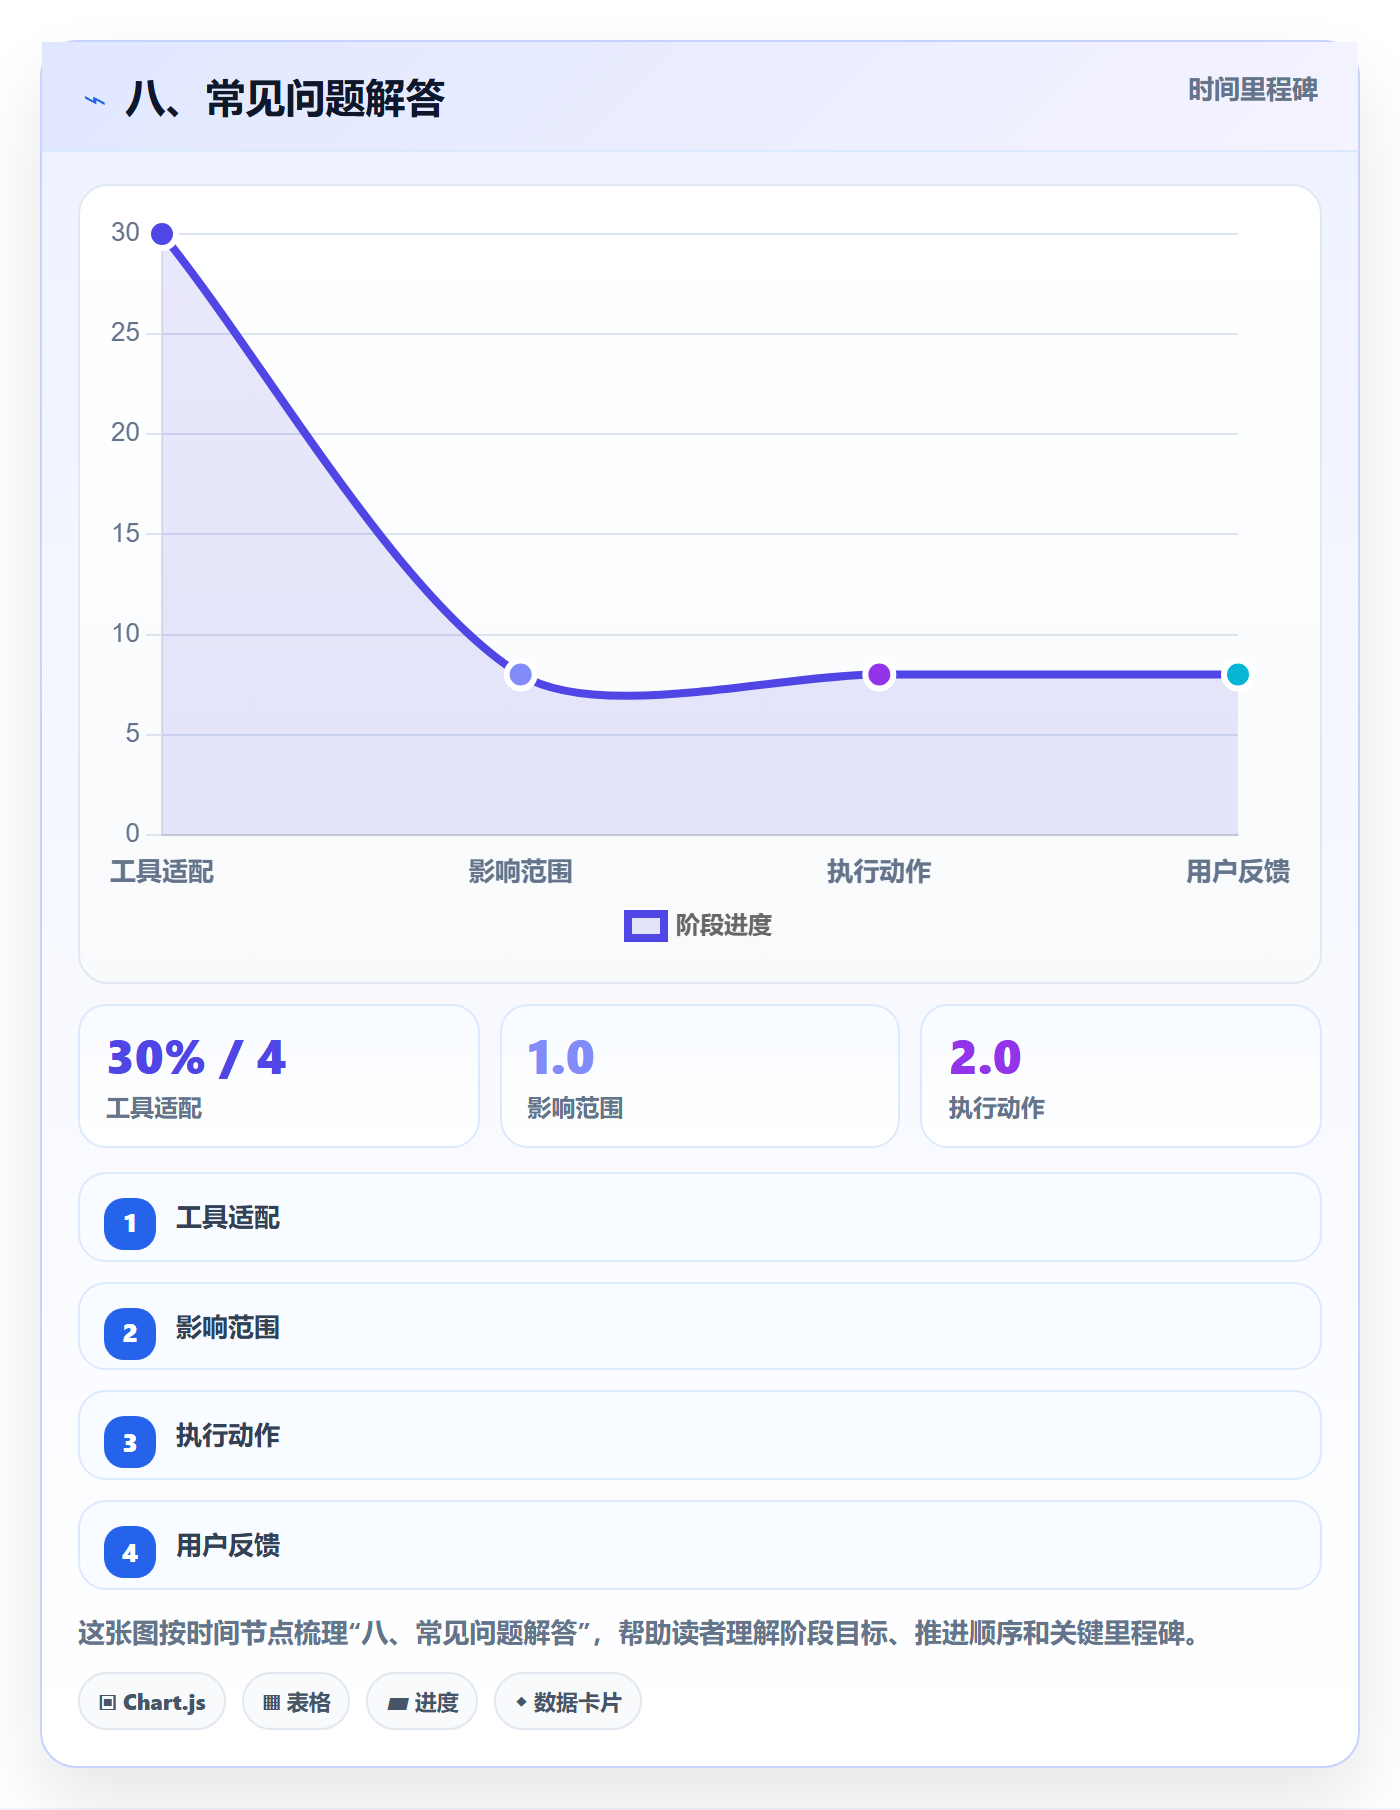This screenshot has height=1810, width=1400.
Task: Open the 2.0 执行动作 data card
Action: (1121, 1076)
